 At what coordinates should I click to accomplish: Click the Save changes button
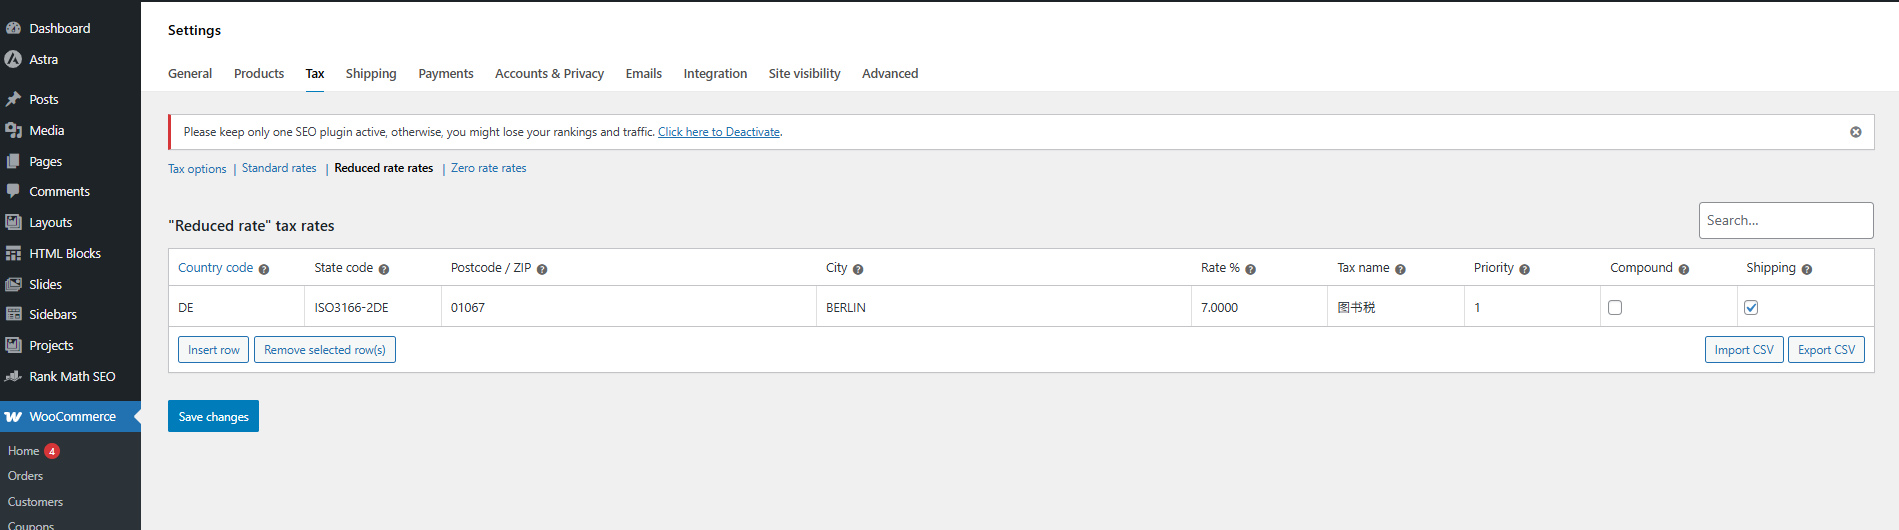pyautogui.click(x=213, y=416)
